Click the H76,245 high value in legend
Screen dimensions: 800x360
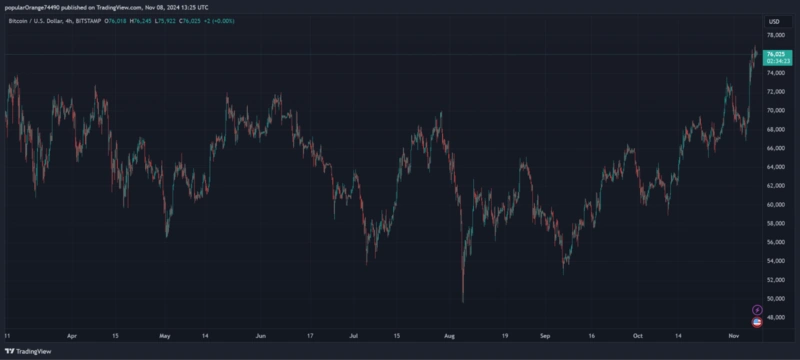(x=140, y=21)
